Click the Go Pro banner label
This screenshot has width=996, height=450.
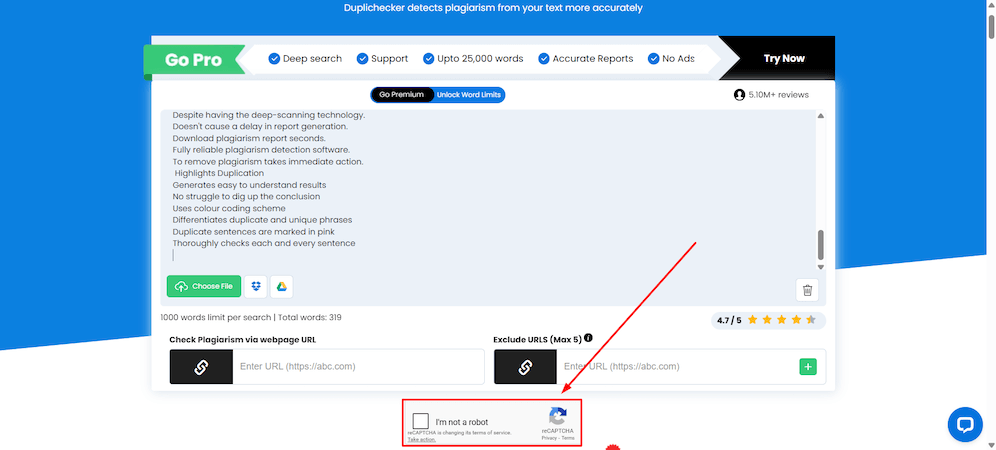pyautogui.click(x=193, y=60)
